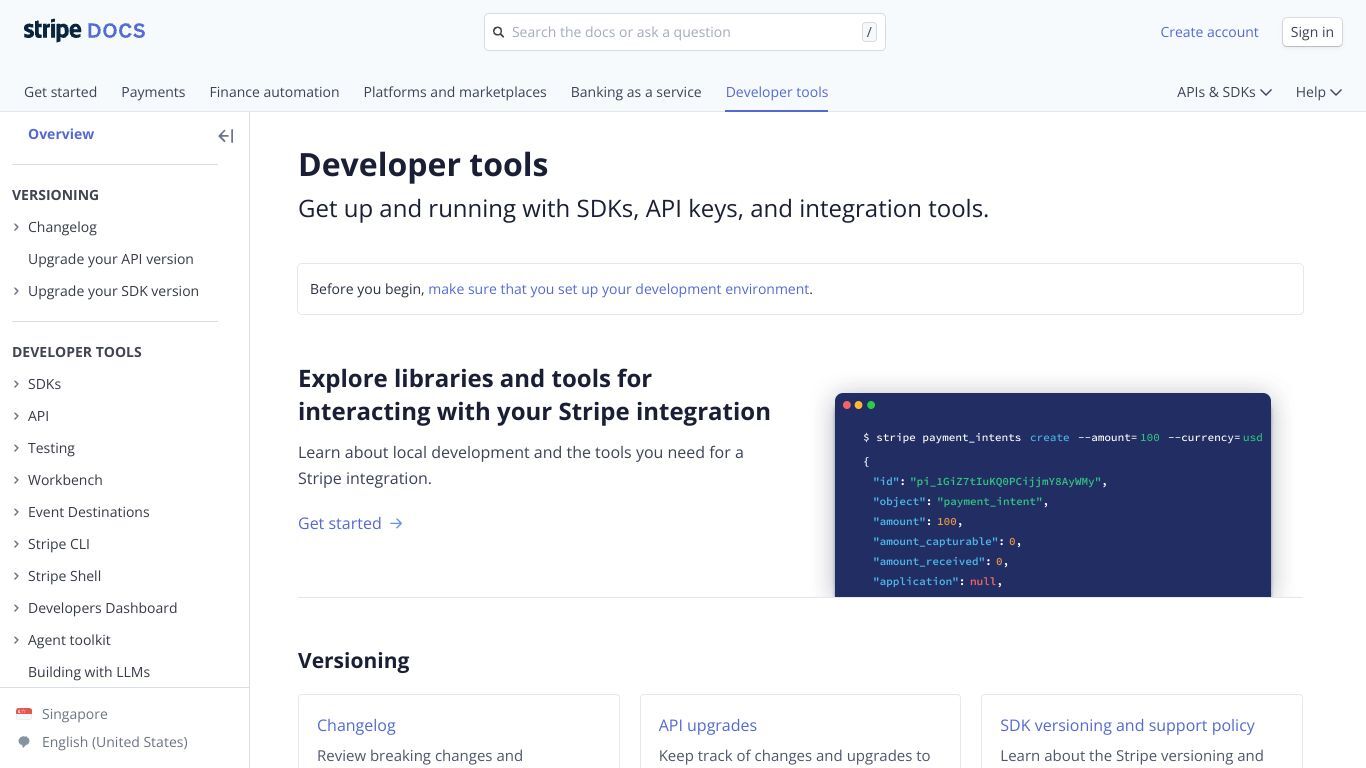Click the Stripe Docs logo
Image resolution: width=1366 pixels, height=768 pixels.
click(x=84, y=31)
